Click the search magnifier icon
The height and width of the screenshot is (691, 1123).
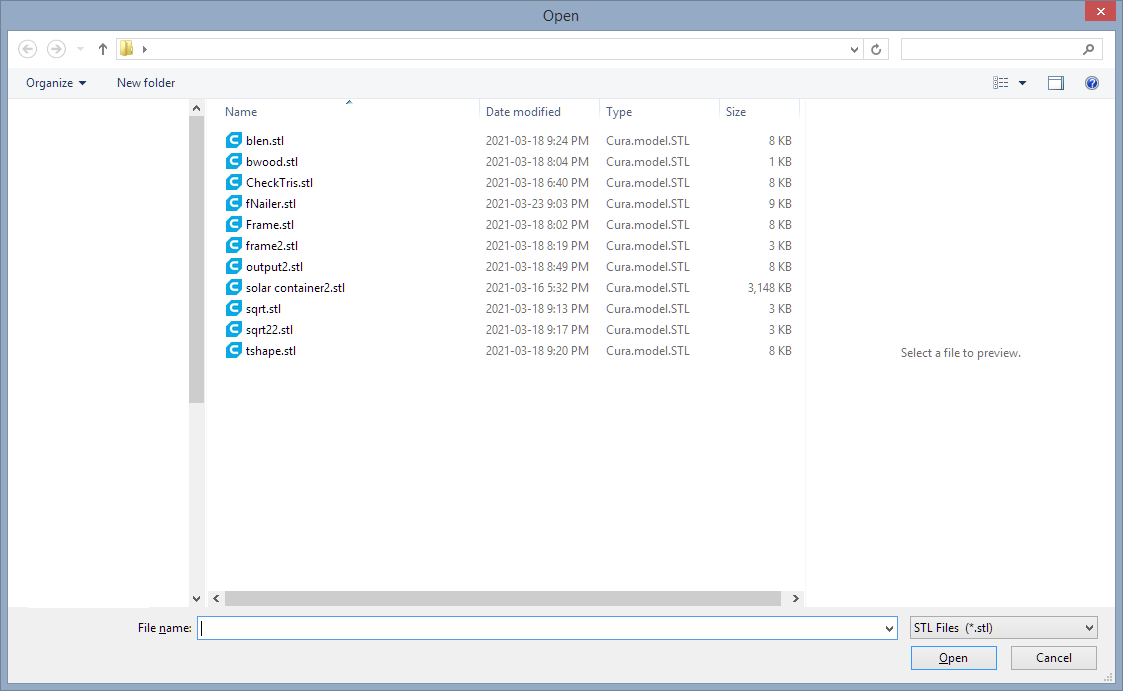(1089, 49)
